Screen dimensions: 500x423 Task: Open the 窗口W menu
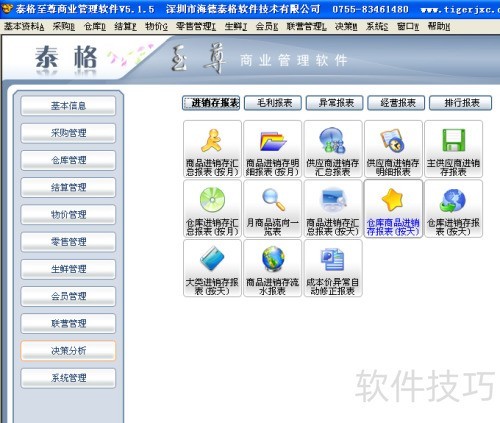[408, 27]
